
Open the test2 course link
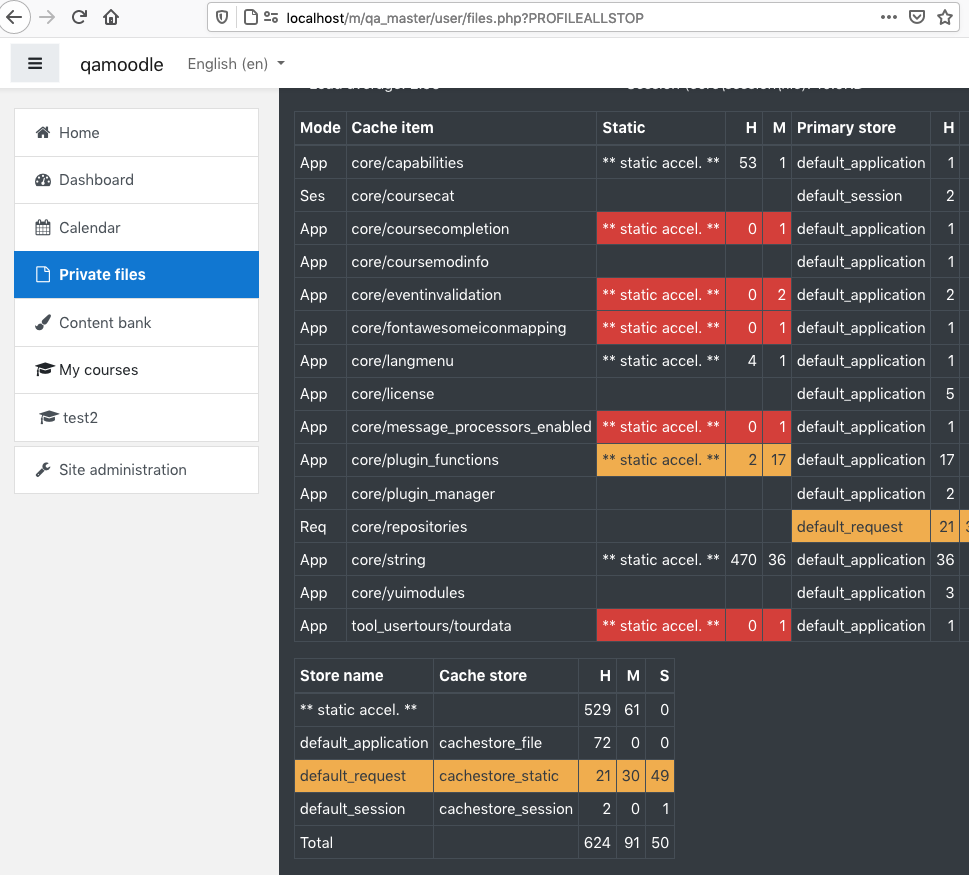137,418
